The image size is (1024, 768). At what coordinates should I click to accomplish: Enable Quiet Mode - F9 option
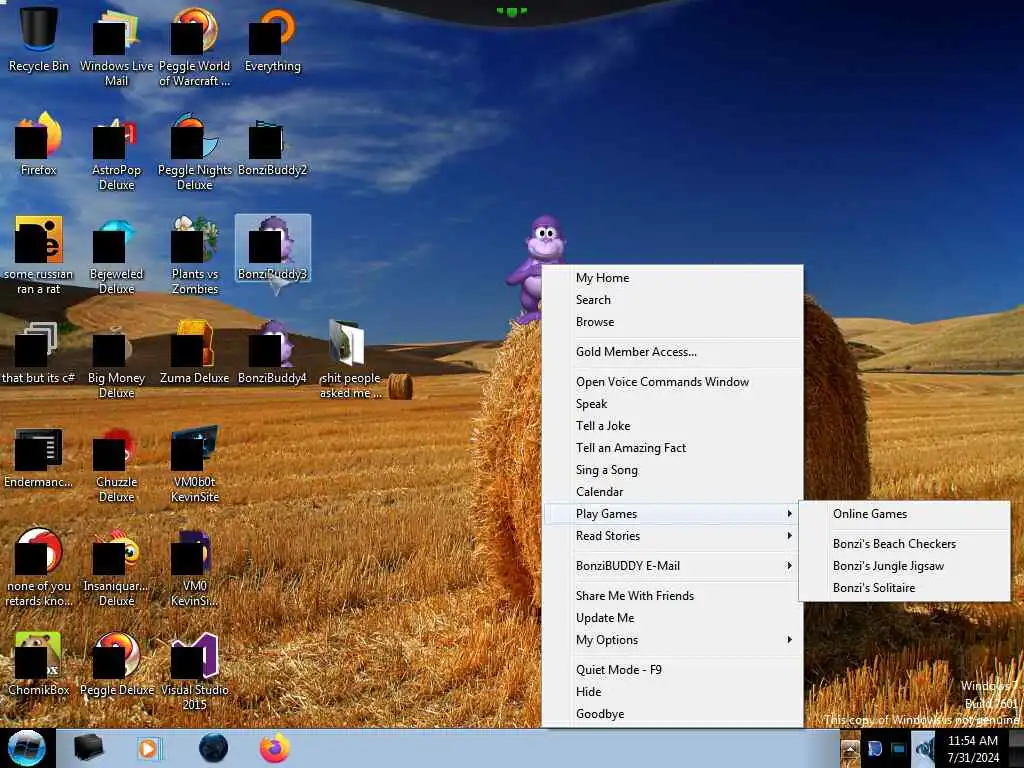pos(673,669)
